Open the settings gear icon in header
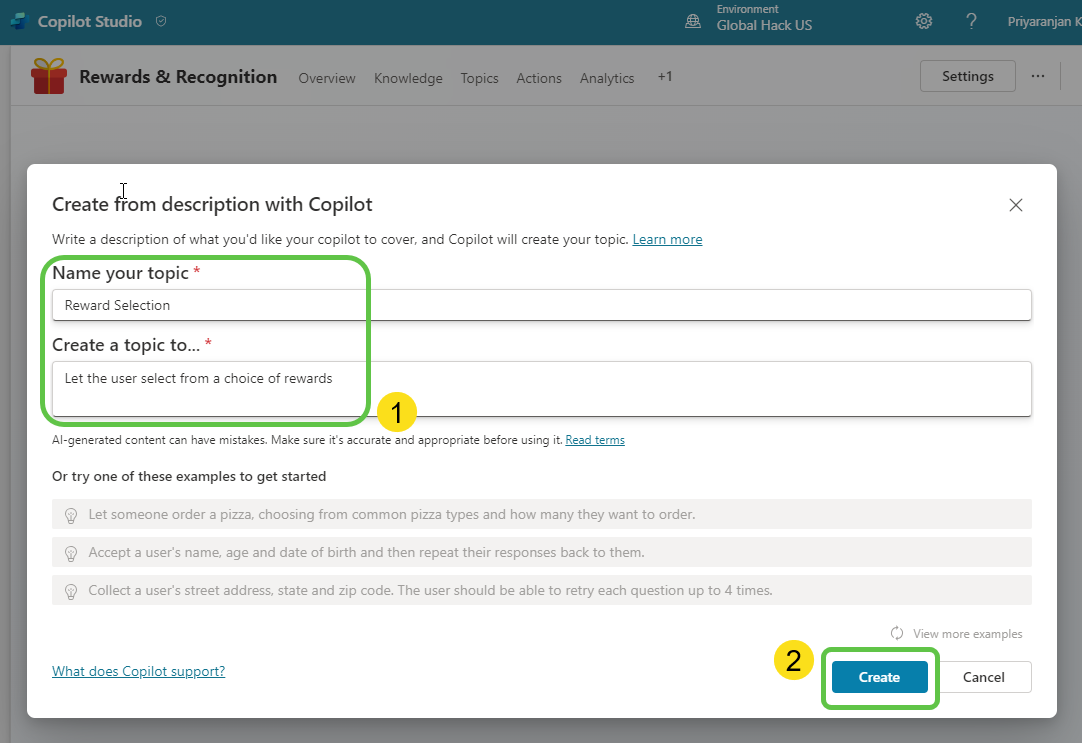 (x=924, y=21)
